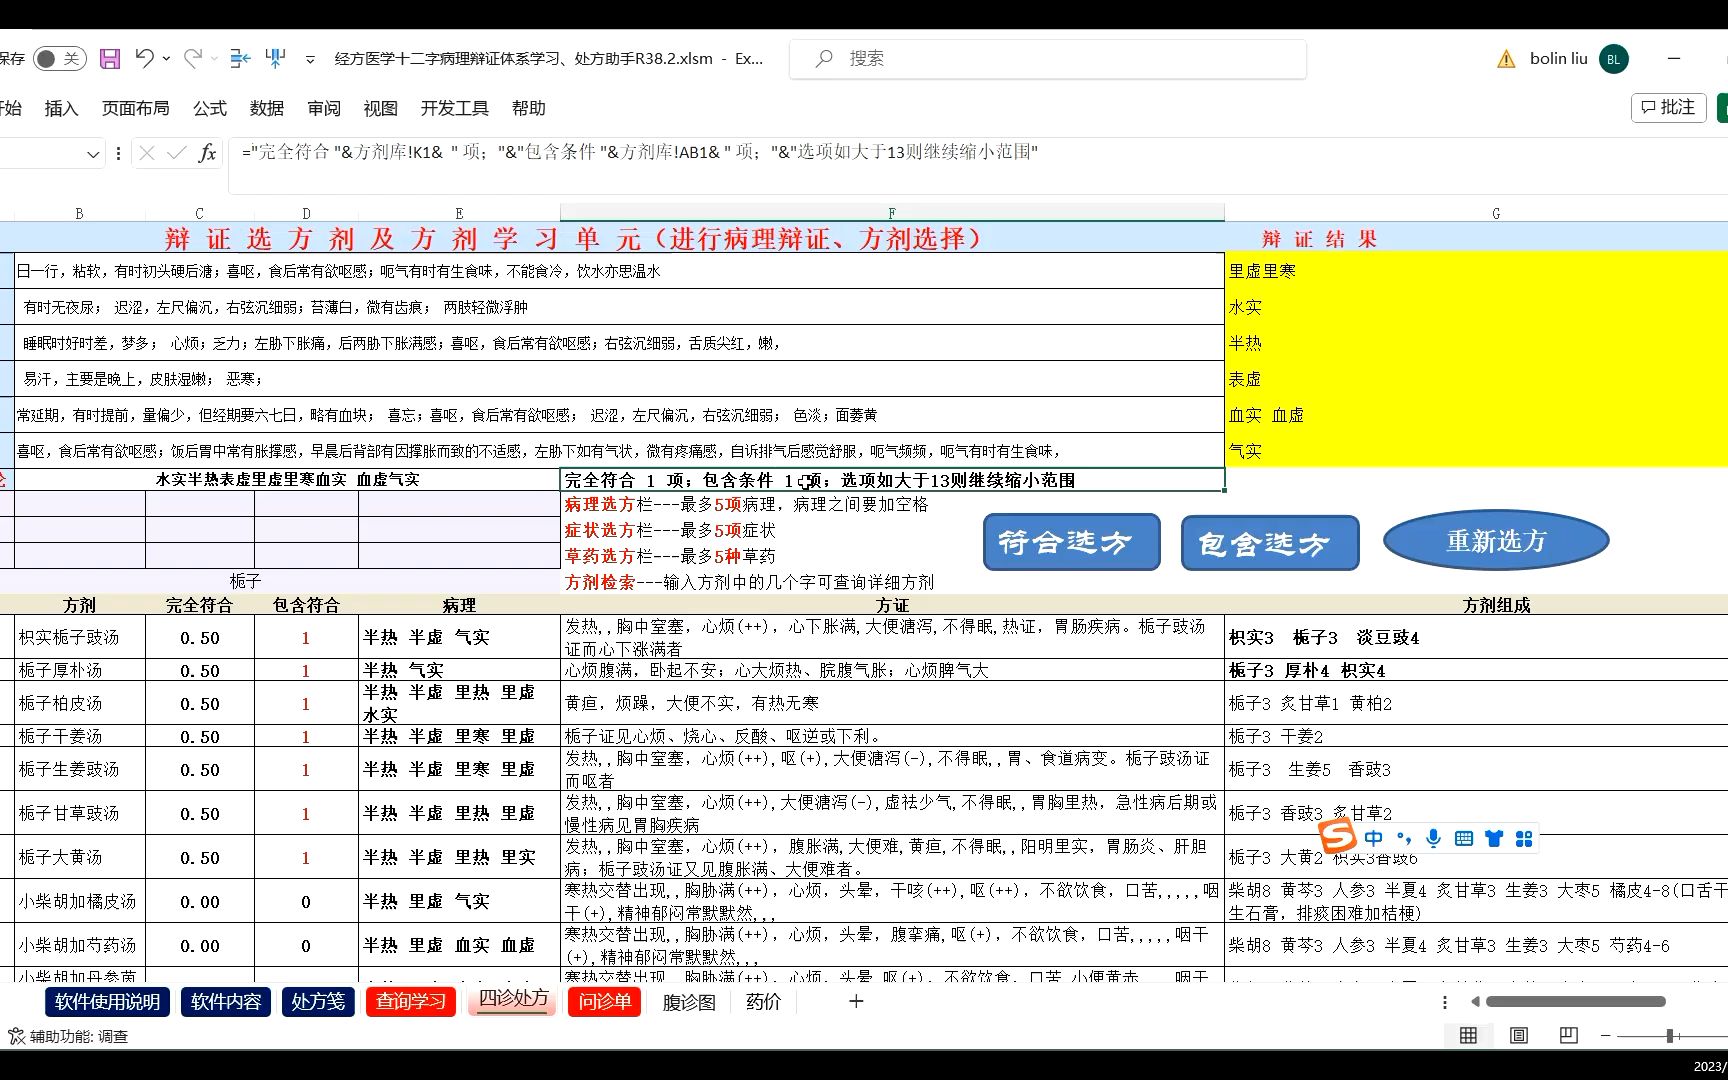Click the 包含选方 button
The width and height of the screenshot is (1728, 1080).
tap(1270, 543)
